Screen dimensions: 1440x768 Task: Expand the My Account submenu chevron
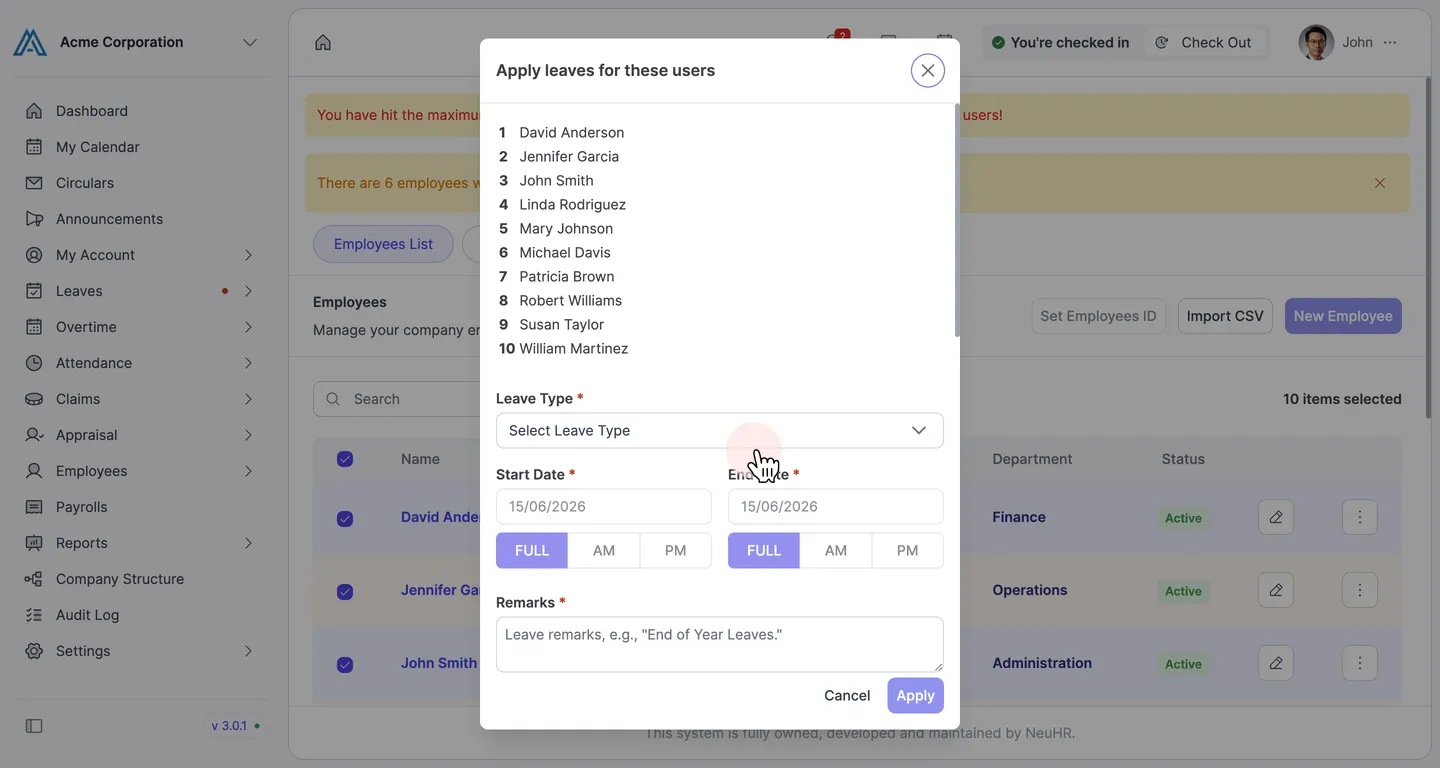248,255
